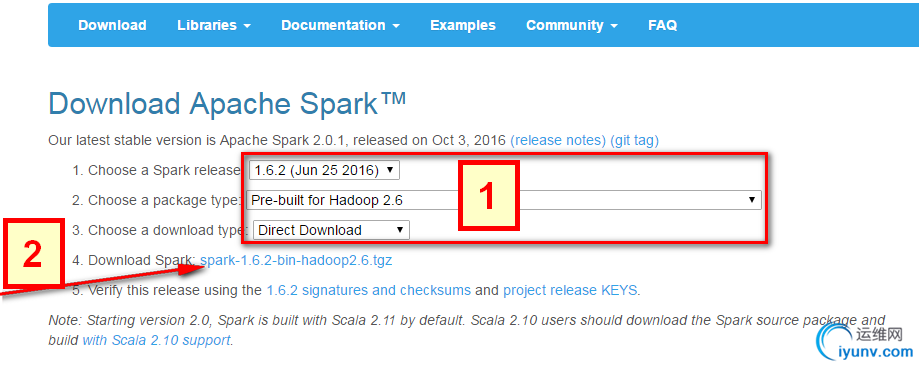919x368 pixels.
Task: Open project release KEYS link
Action: pos(570,290)
